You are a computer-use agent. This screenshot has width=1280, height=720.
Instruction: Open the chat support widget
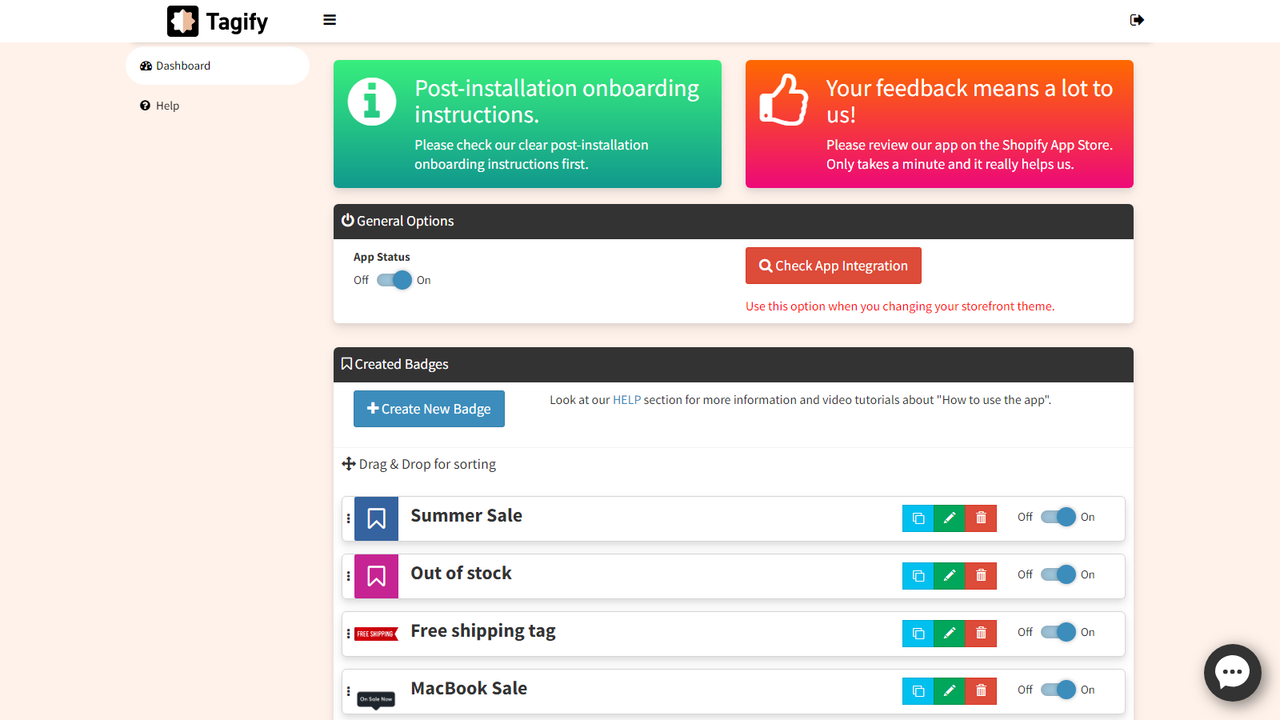pos(1232,672)
